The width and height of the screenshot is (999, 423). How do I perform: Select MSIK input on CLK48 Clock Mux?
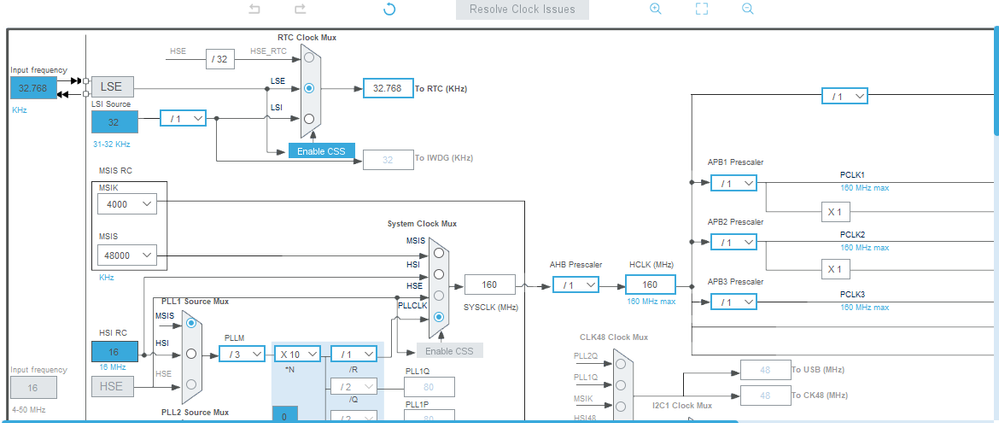pyautogui.click(x=621, y=406)
